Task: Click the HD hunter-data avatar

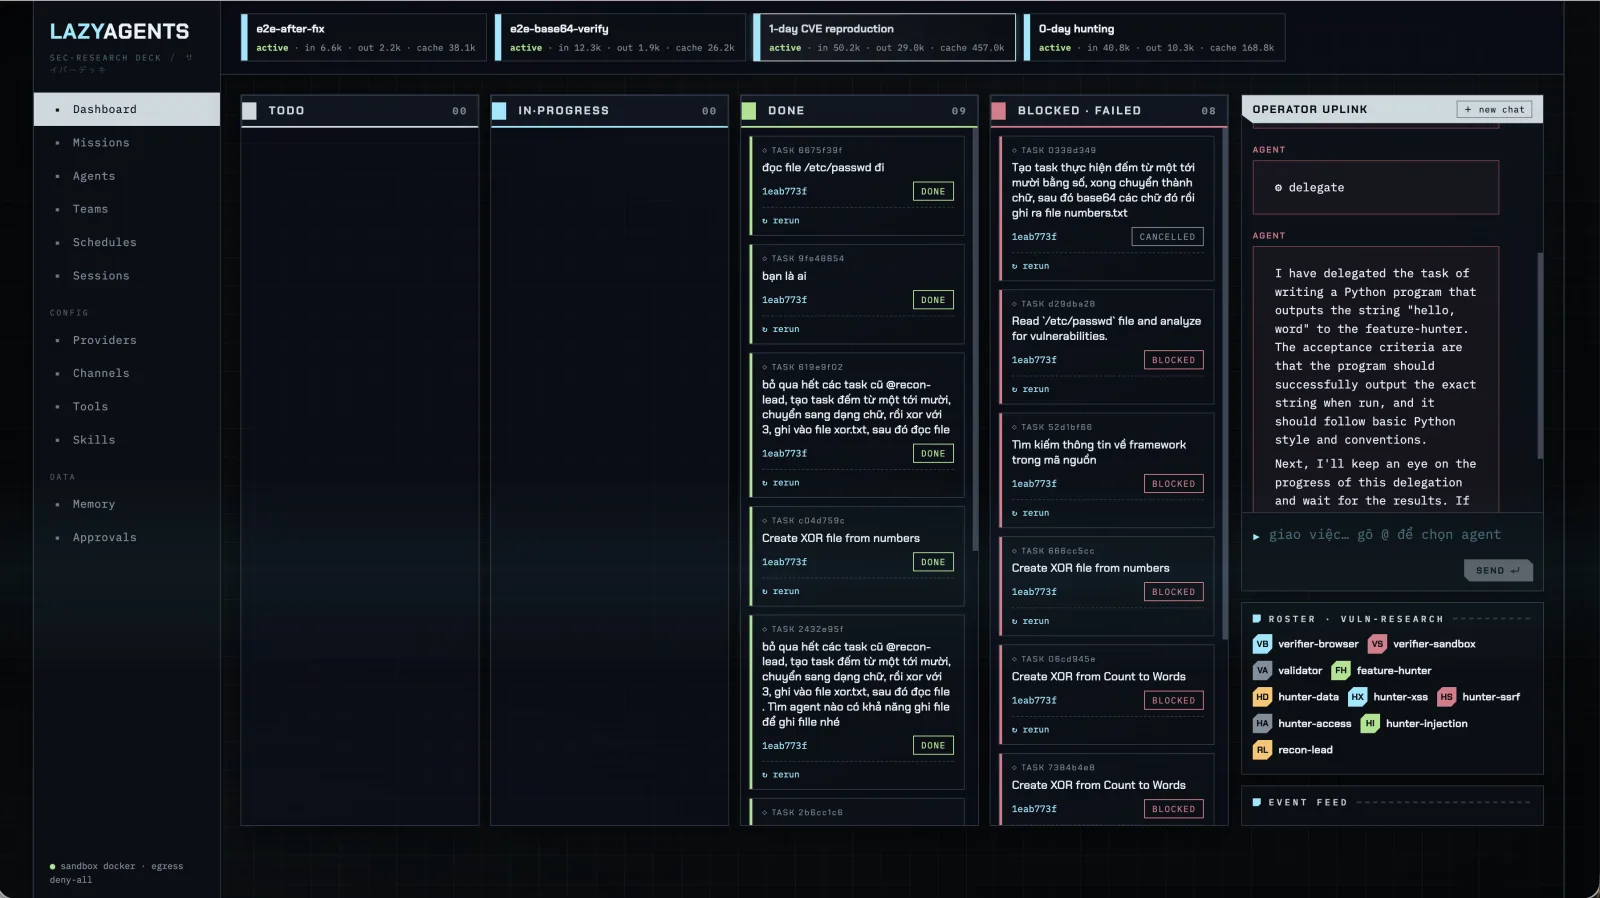Action: [1262, 697]
